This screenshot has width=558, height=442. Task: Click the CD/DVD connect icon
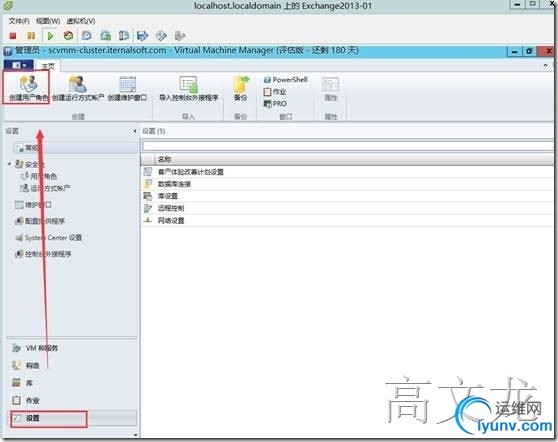coord(161,36)
